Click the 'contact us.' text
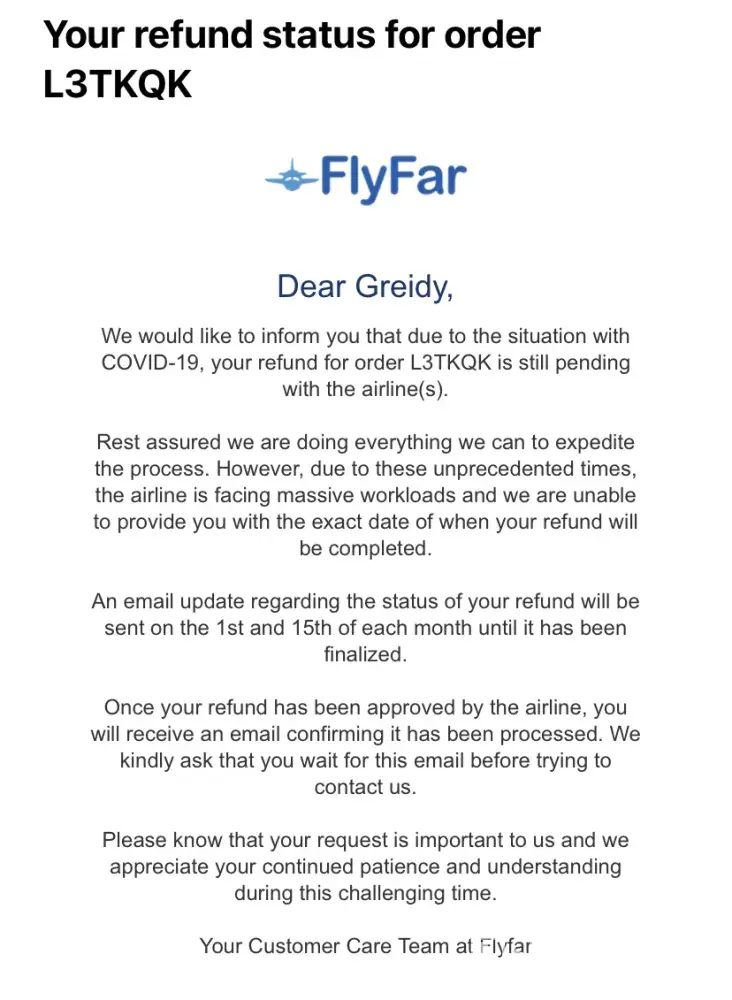 (365, 787)
